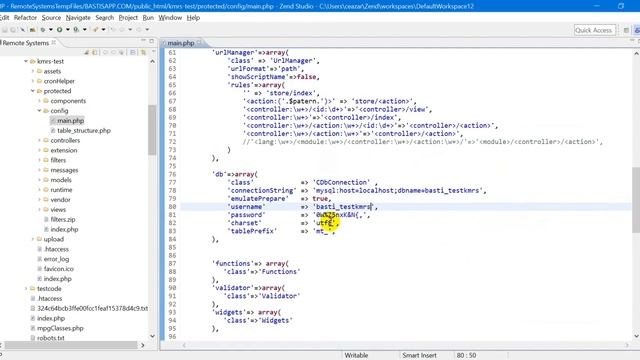This screenshot has width=640, height=360.
Task: Click the tree's horizontal scrollbar thumb
Action: (x=71, y=345)
